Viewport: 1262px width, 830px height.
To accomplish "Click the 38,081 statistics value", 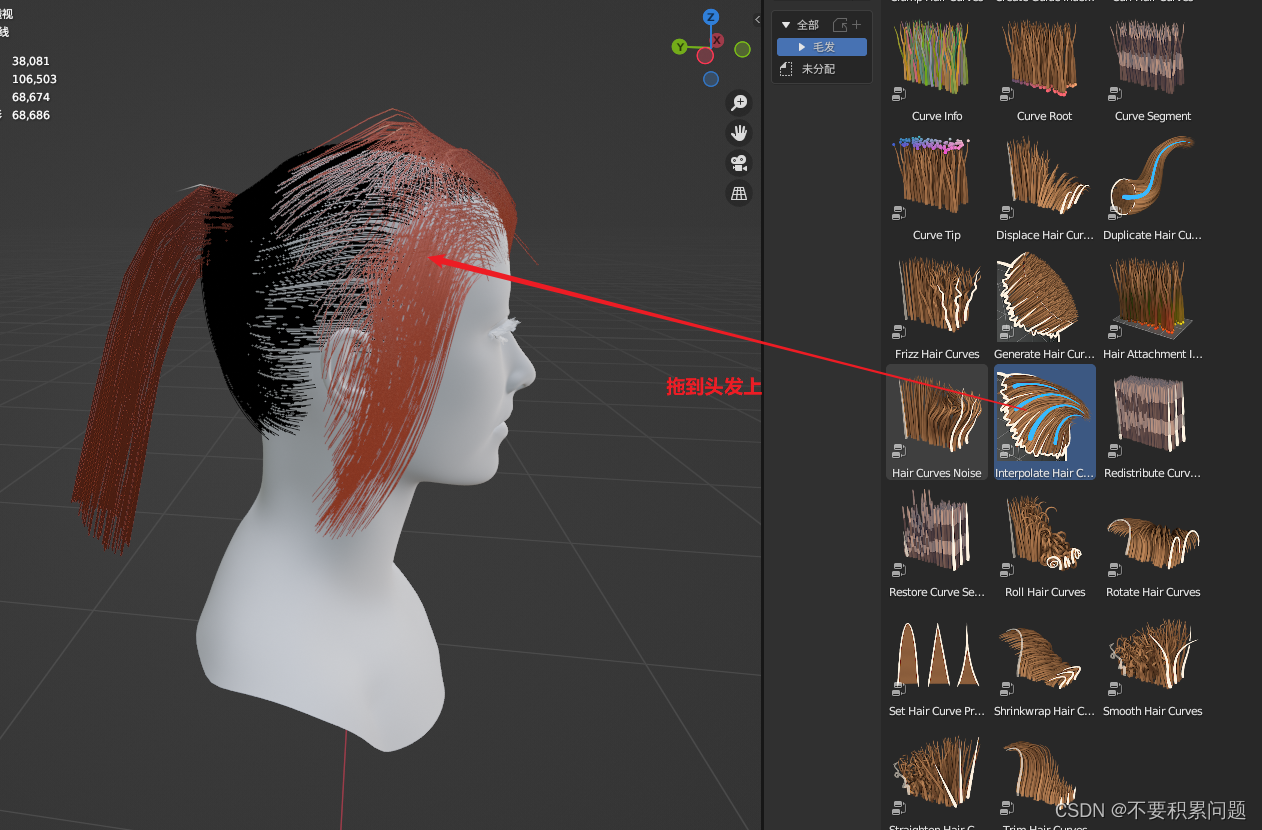I will coord(31,61).
